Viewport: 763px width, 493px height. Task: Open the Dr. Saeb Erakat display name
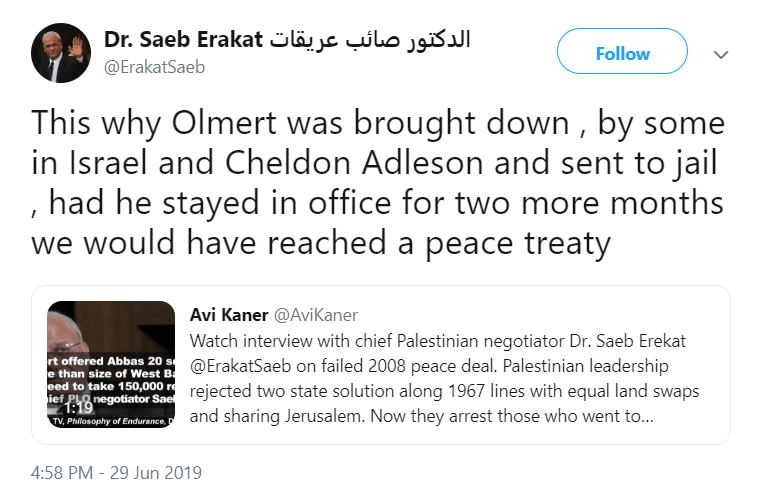click(x=183, y=40)
